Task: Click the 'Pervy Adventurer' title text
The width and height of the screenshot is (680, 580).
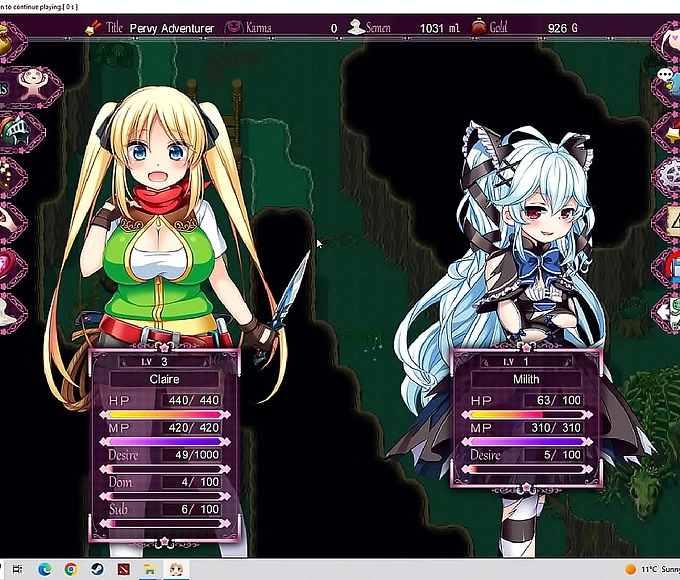Action: 172,29
